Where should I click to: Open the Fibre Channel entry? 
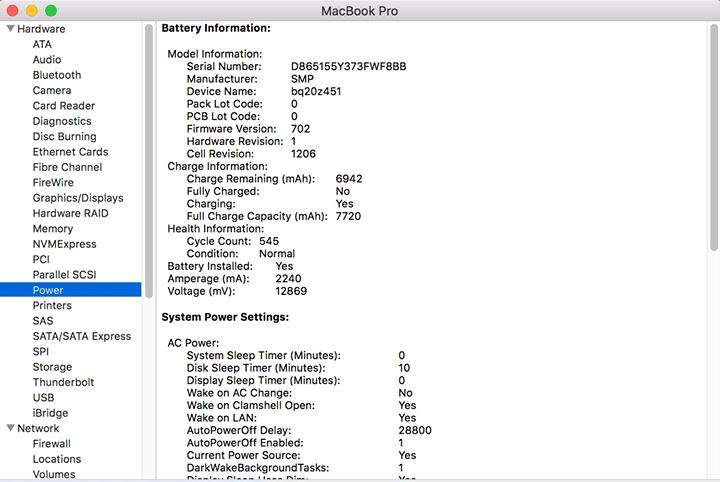click(68, 167)
